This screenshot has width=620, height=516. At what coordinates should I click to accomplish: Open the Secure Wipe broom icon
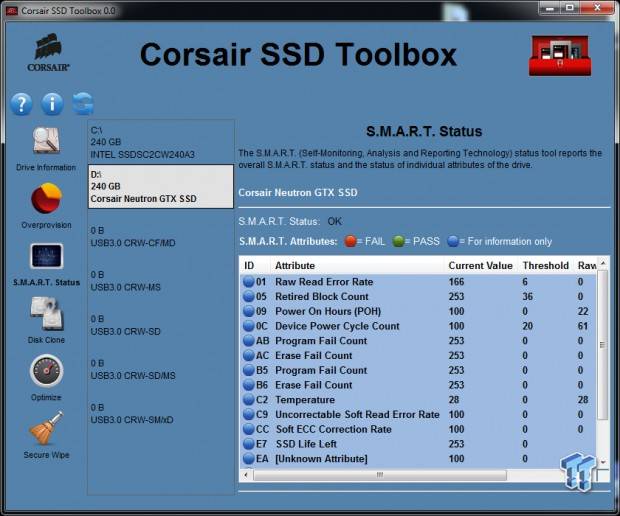(x=46, y=428)
